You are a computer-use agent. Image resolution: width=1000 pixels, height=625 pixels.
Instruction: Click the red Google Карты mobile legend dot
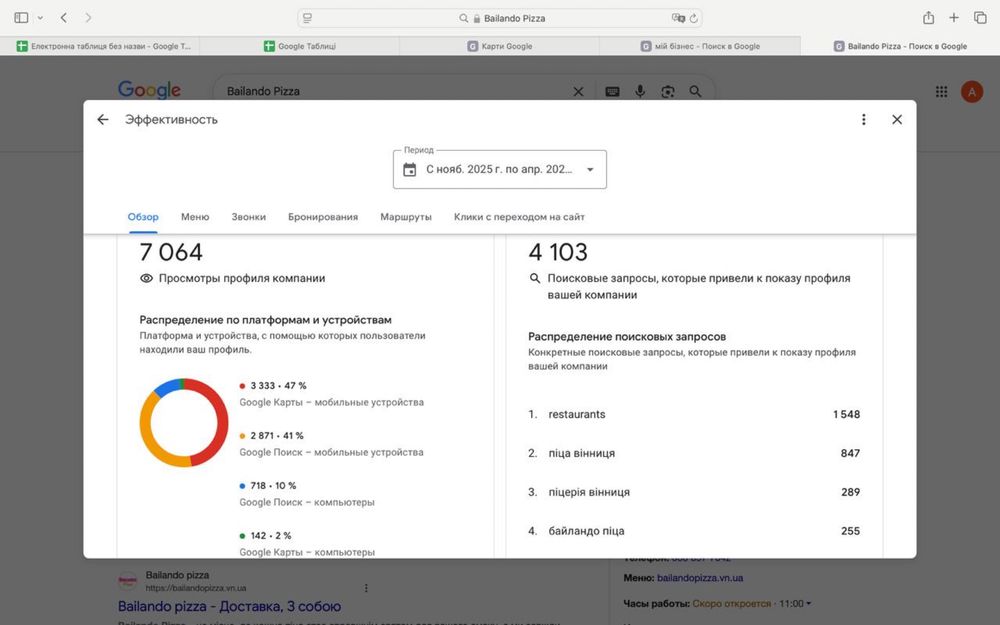coord(242,386)
